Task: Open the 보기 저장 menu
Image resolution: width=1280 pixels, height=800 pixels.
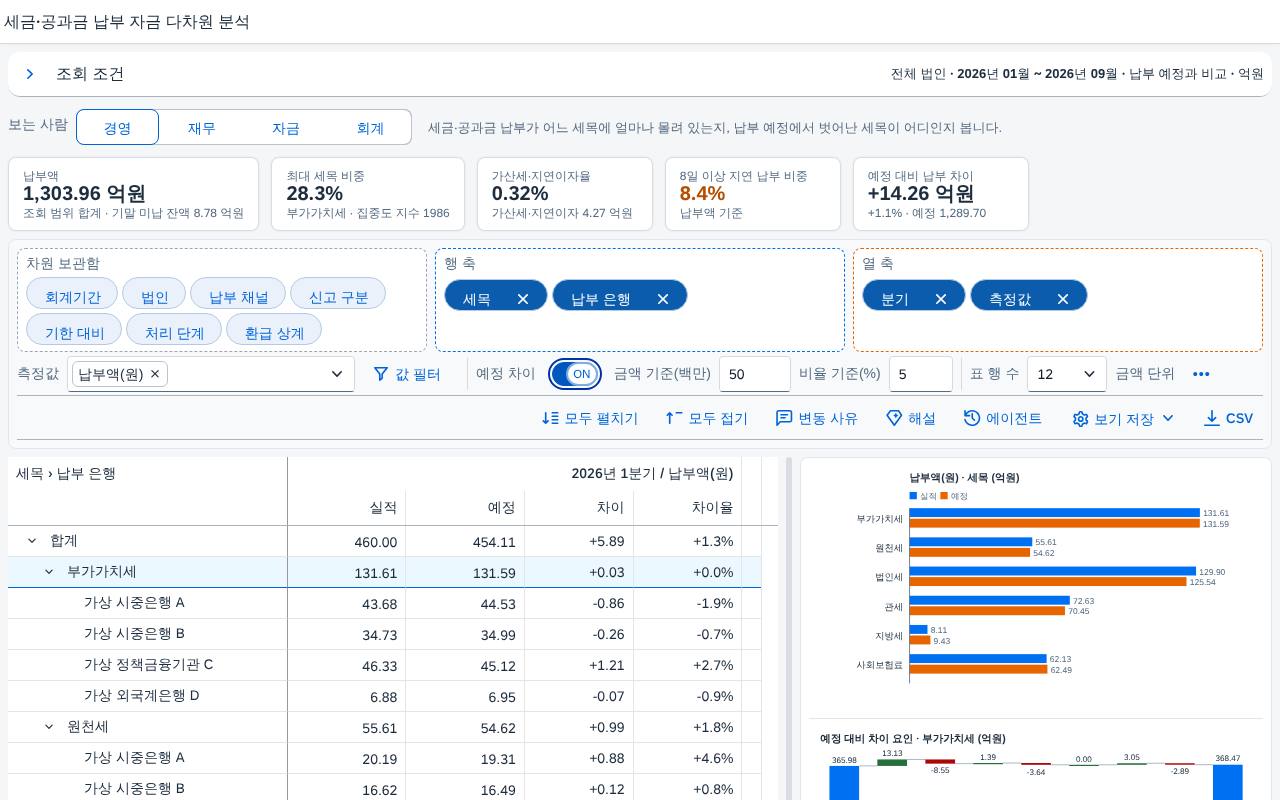Action: [1123, 418]
